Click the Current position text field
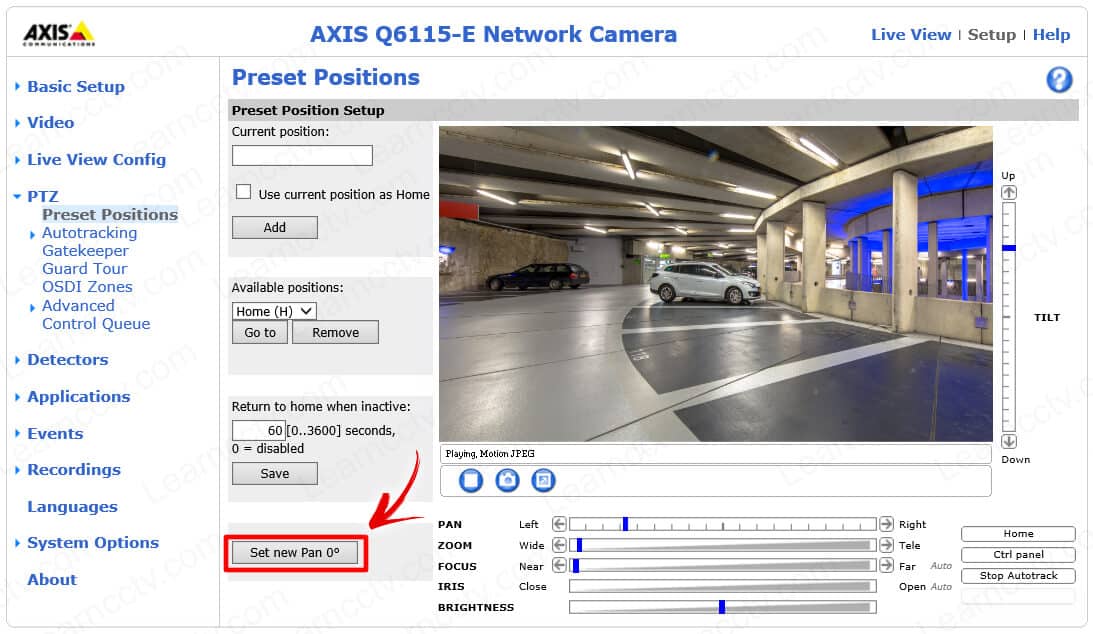 pyautogui.click(x=302, y=155)
